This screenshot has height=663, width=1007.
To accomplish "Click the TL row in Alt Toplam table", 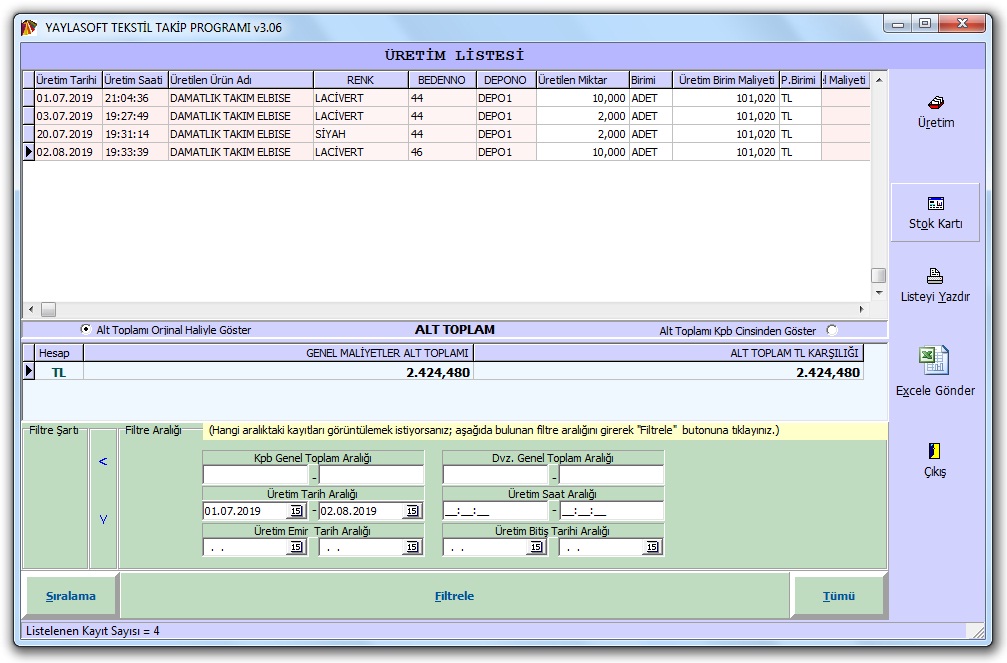I will (x=443, y=372).
